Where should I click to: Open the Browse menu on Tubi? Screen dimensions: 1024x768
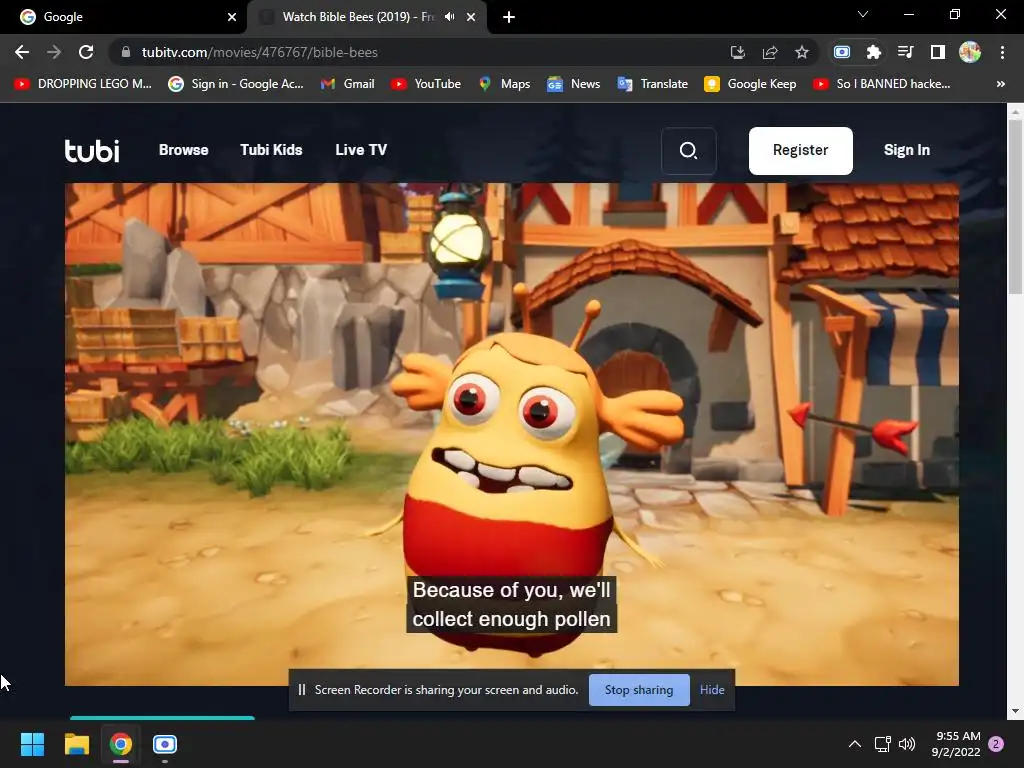[184, 150]
